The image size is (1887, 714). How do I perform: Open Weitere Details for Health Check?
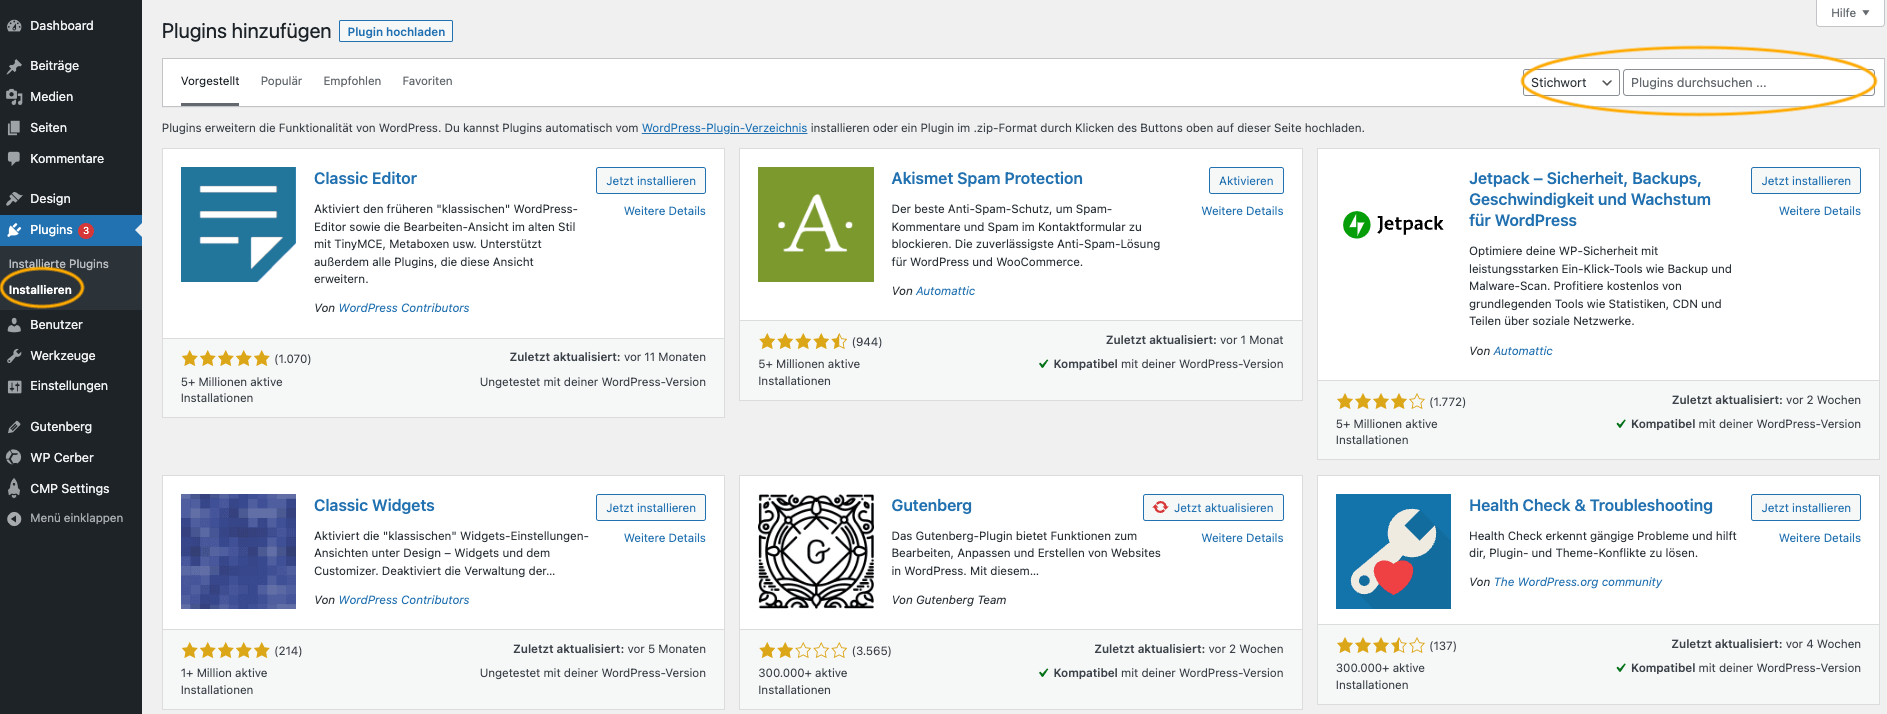click(1820, 538)
